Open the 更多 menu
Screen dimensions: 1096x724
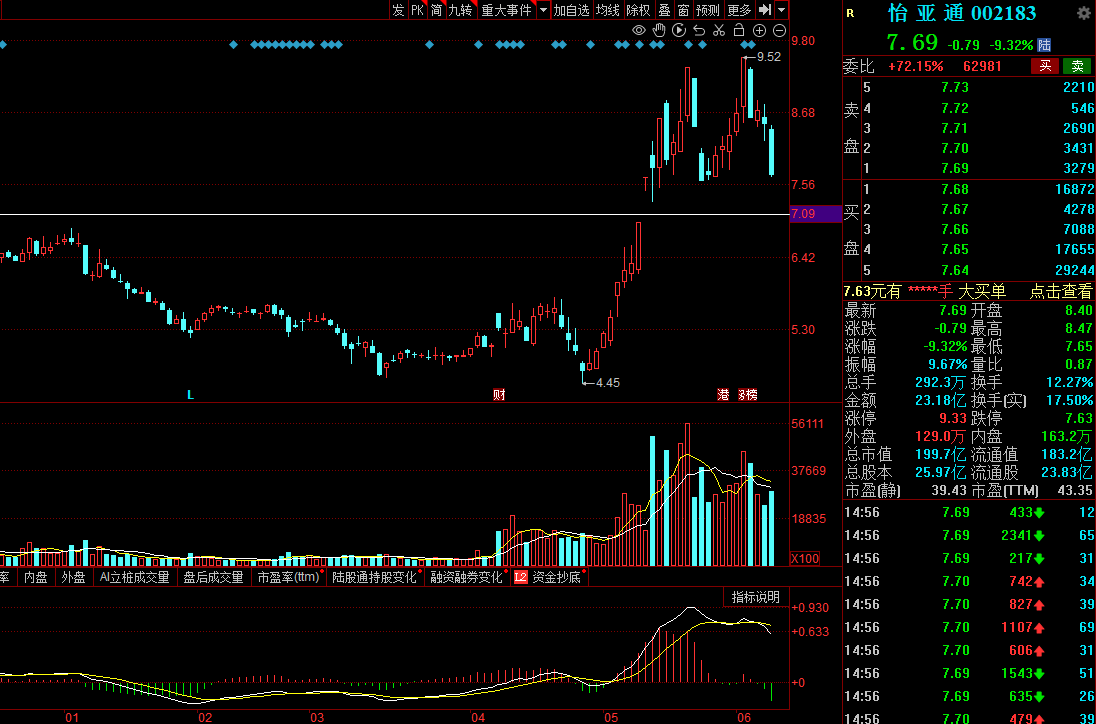[739, 10]
